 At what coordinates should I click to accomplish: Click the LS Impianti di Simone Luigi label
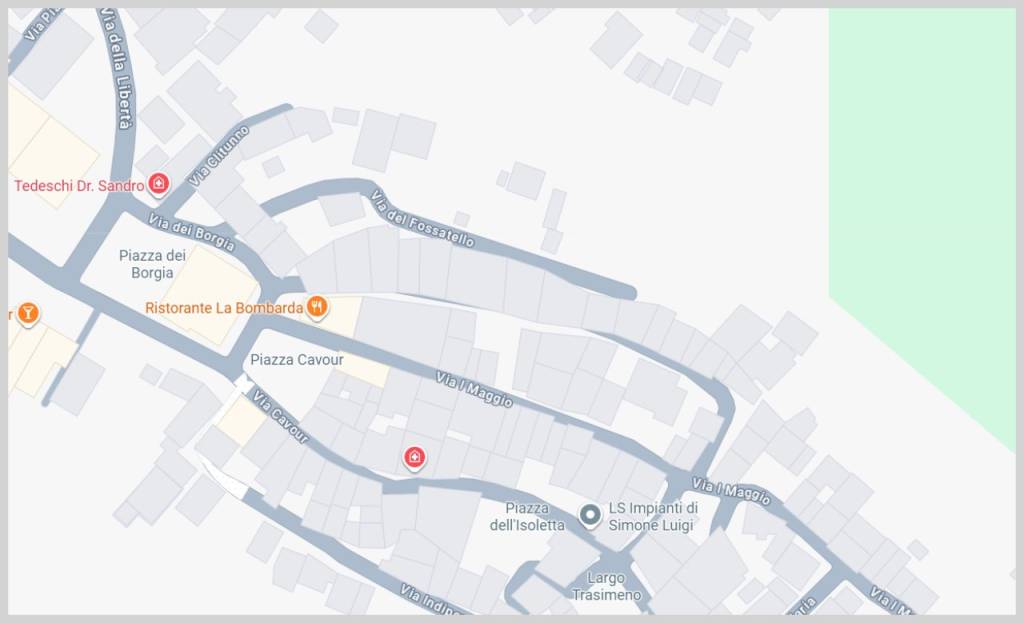tap(652, 517)
